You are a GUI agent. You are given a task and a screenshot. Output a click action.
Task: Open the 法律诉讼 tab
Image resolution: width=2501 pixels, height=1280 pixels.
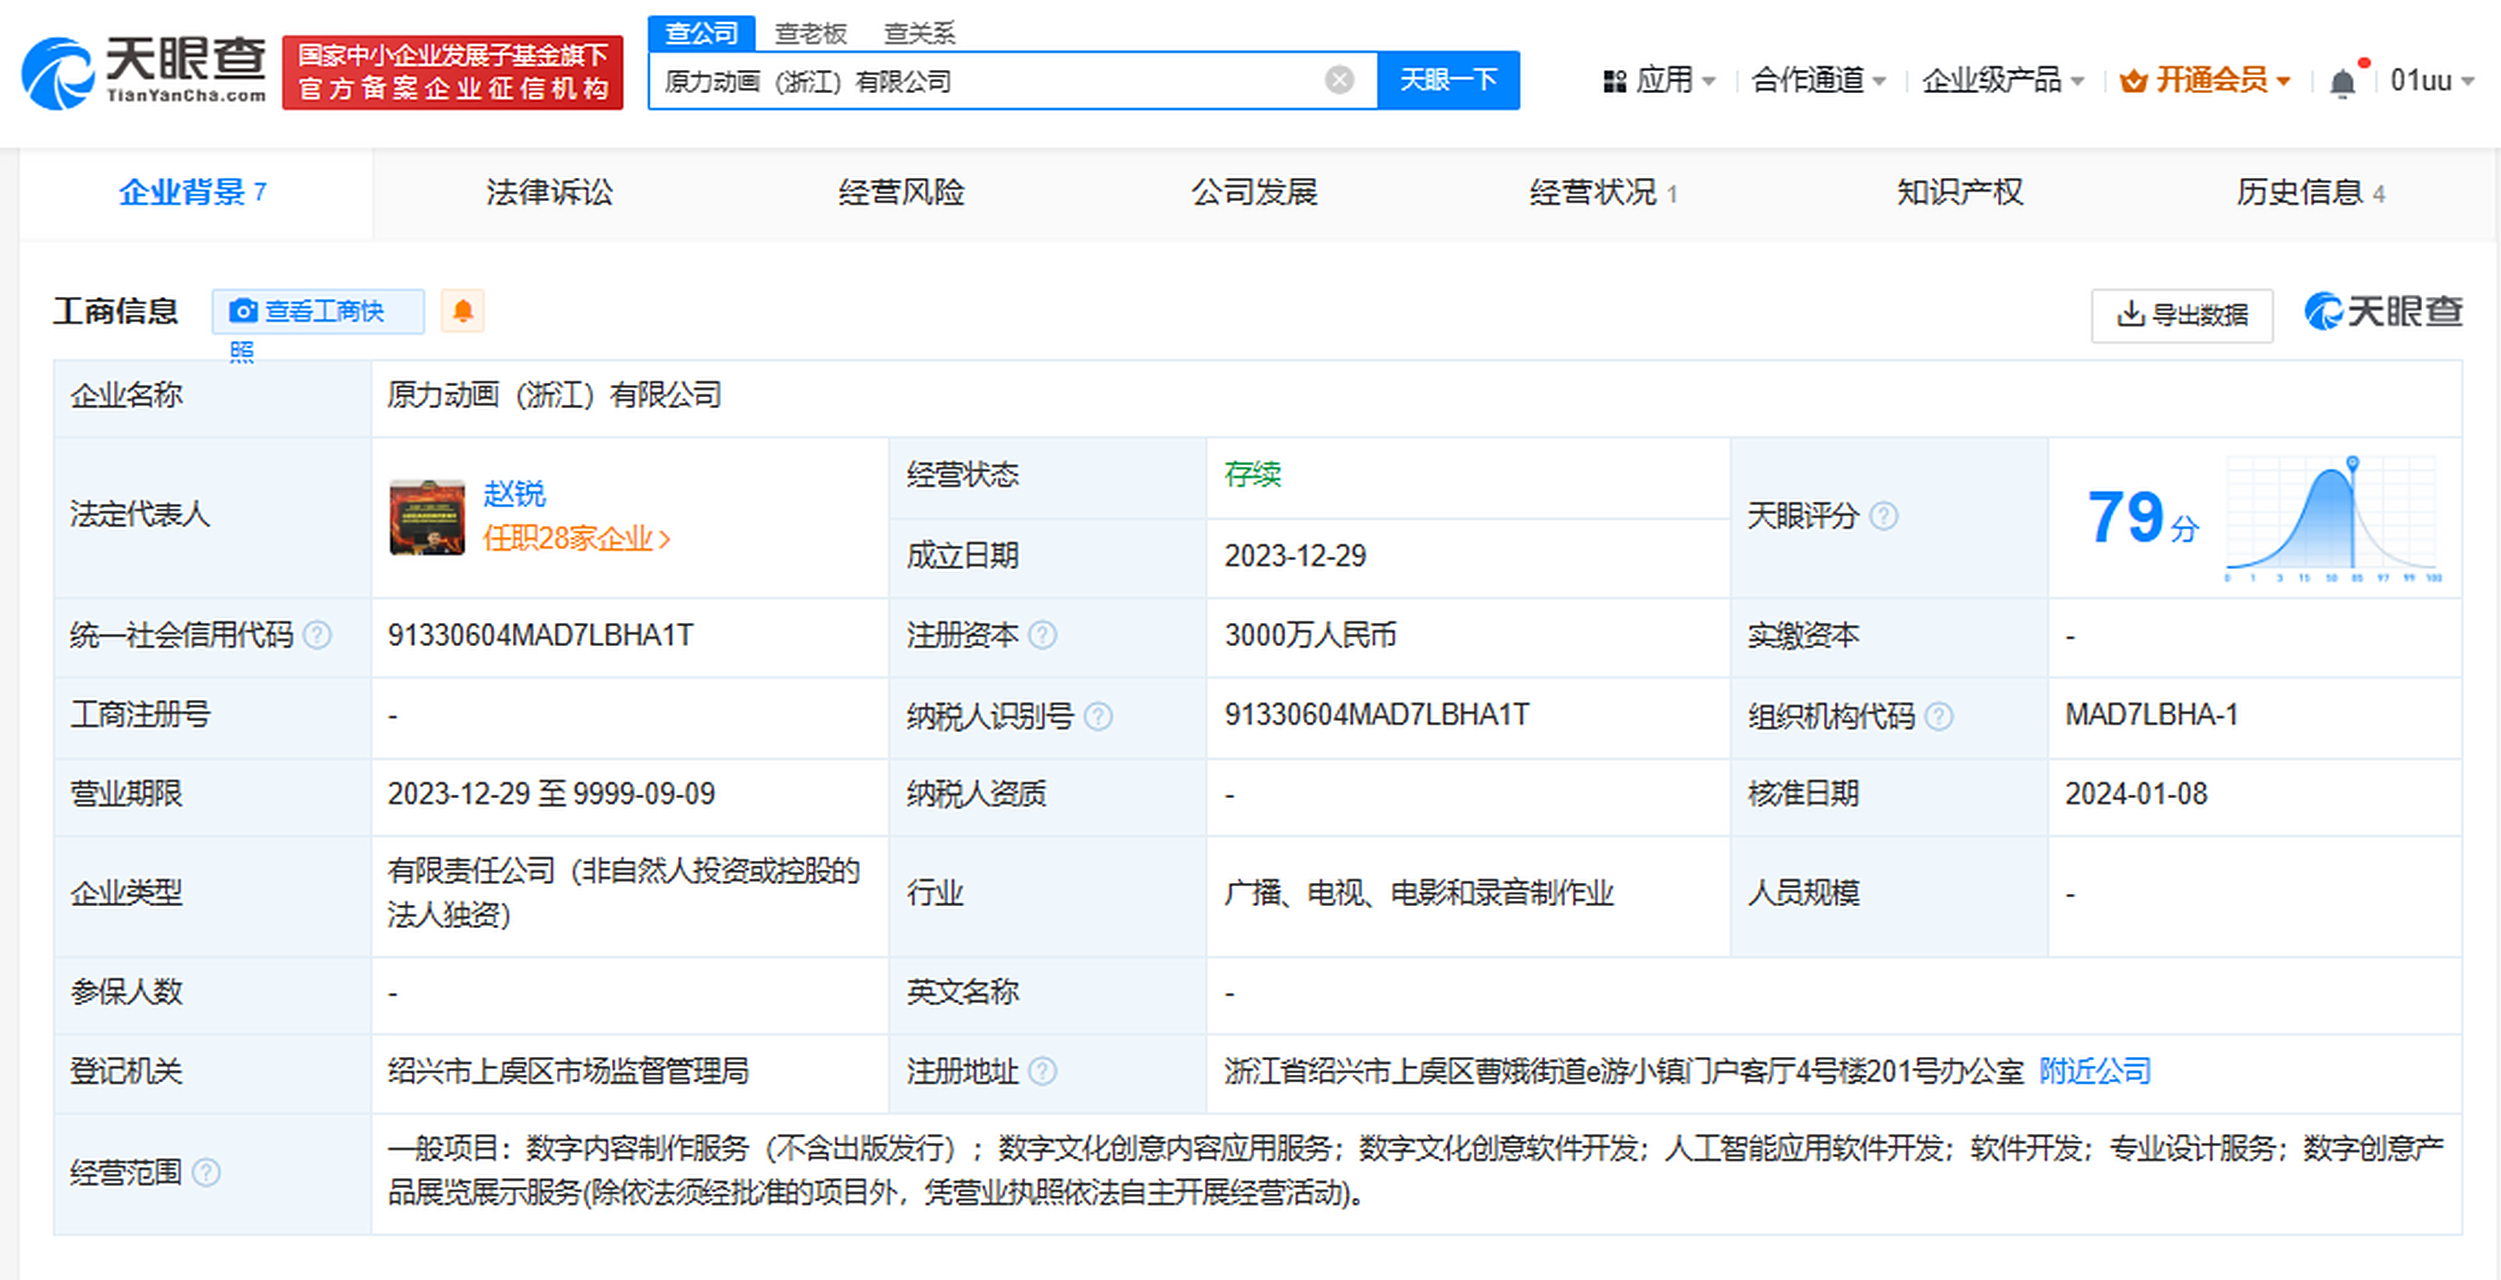pyautogui.click(x=548, y=192)
